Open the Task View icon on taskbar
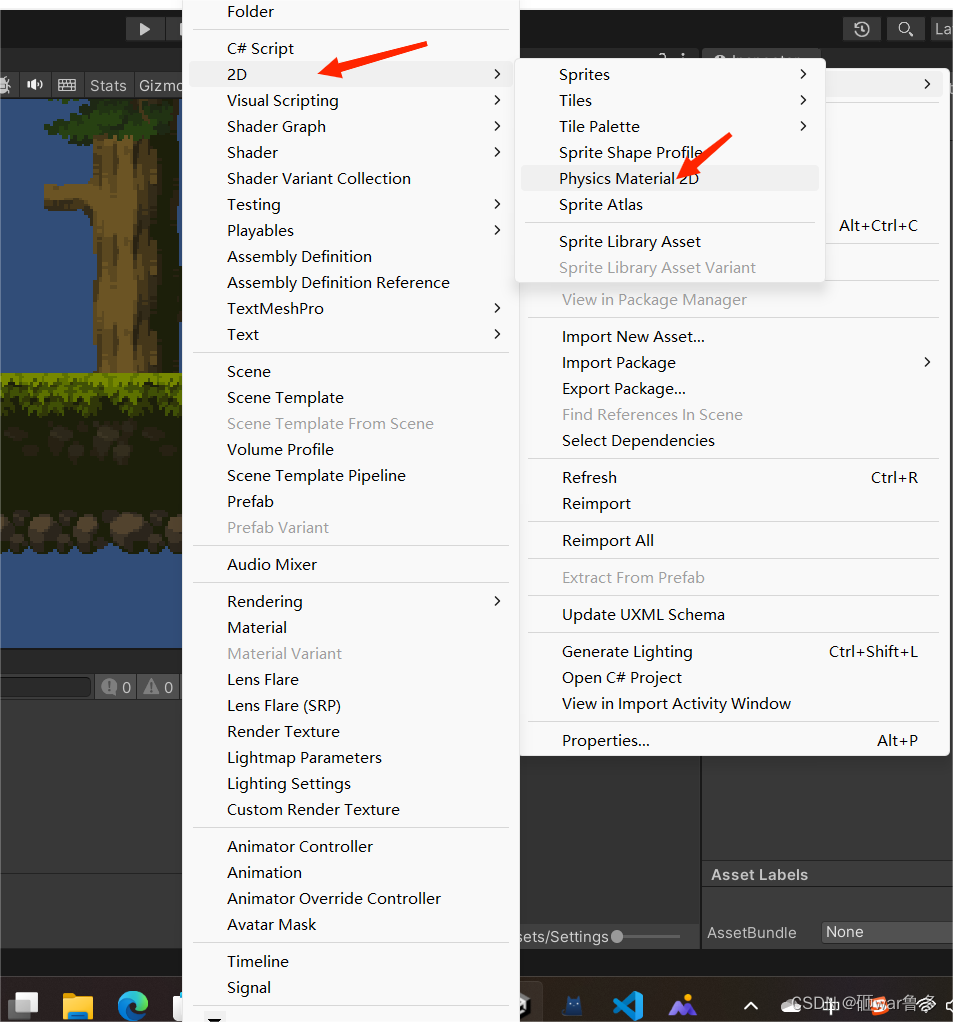This screenshot has width=953, height=1022. [x=24, y=1006]
